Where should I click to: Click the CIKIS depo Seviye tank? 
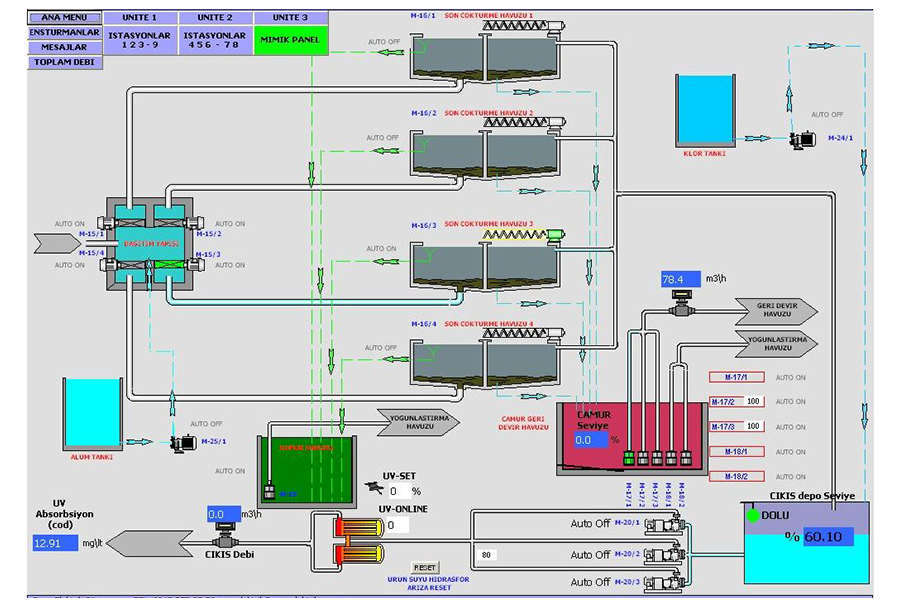pyautogui.click(x=806, y=543)
